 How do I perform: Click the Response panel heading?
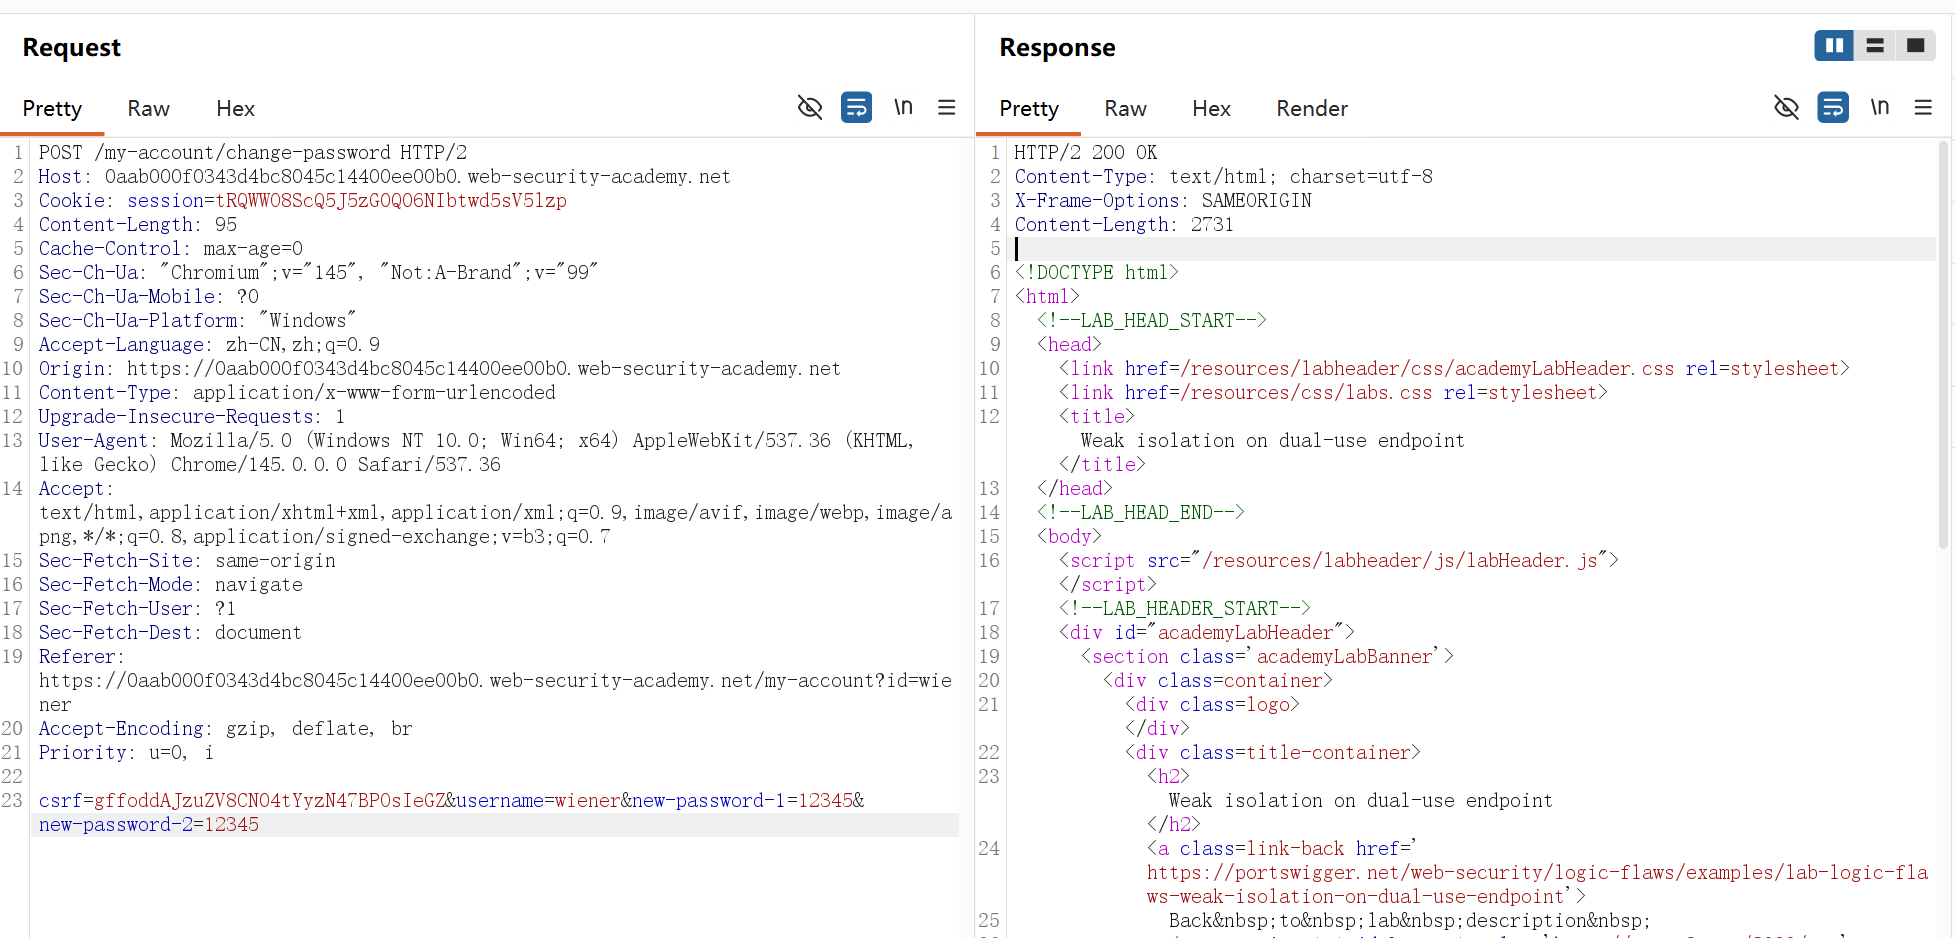(1057, 48)
